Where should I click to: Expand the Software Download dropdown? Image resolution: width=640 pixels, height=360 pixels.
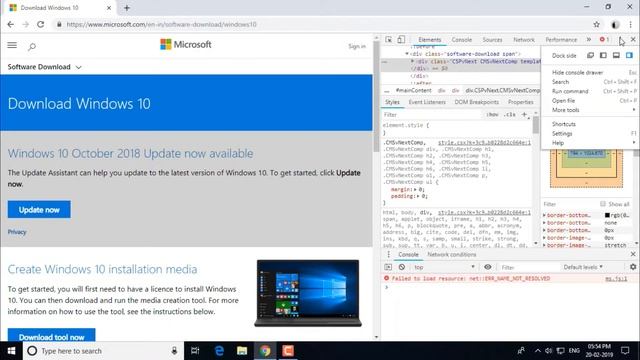[x=44, y=67]
